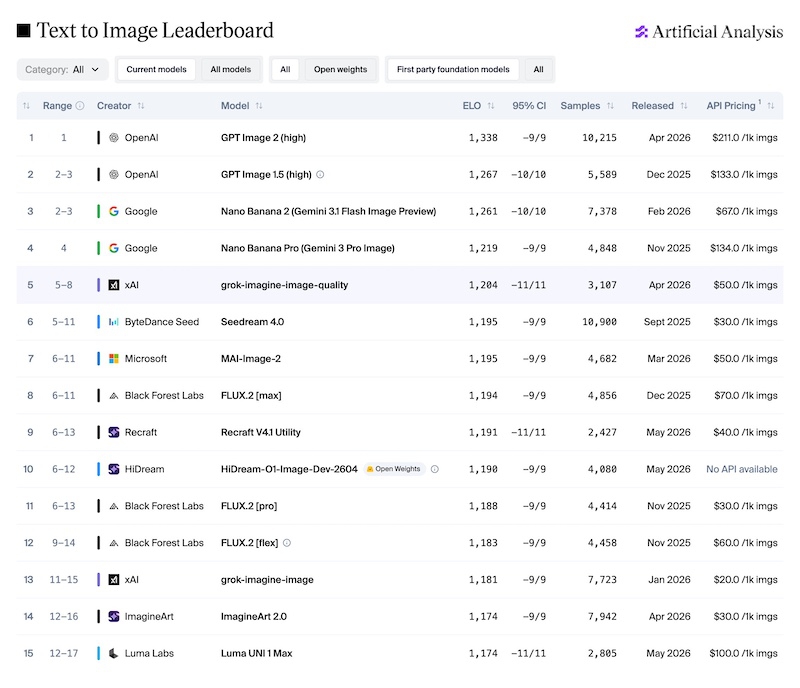Sort by rank using the first column arrows
Viewport: 800px width, 688px height.
tap(27, 106)
